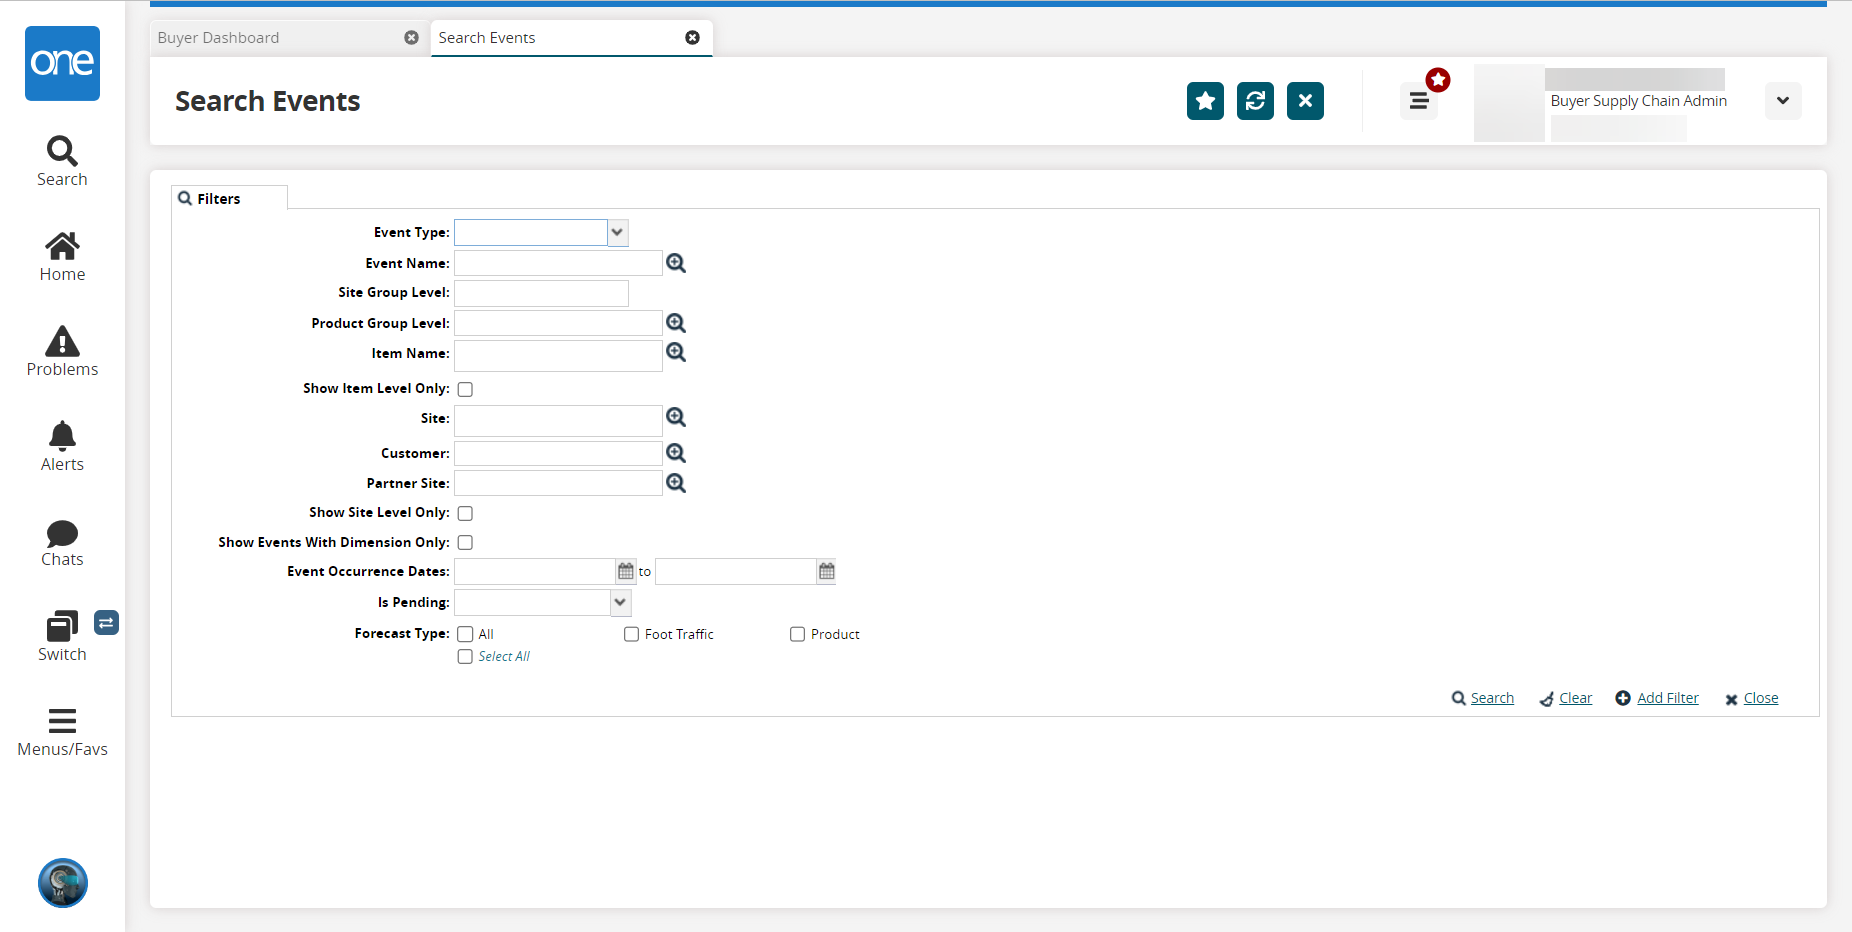Open calendar for Event Occurrence end date
The width and height of the screenshot is (1852, 932).
[827, 571]
